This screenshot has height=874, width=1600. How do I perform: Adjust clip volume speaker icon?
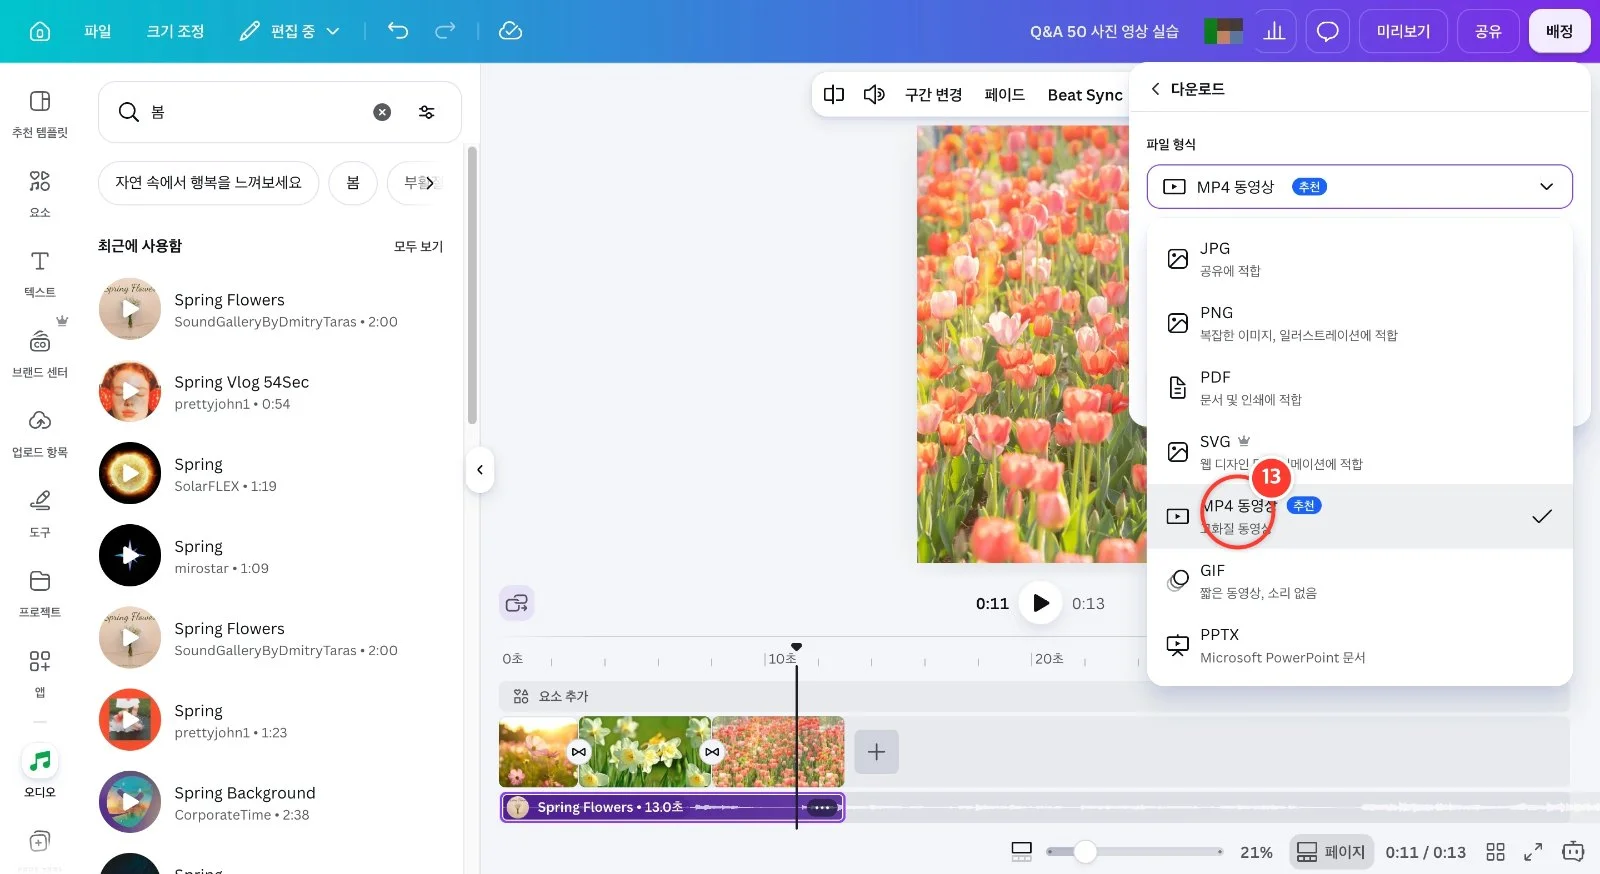click(x=874, y=94)
